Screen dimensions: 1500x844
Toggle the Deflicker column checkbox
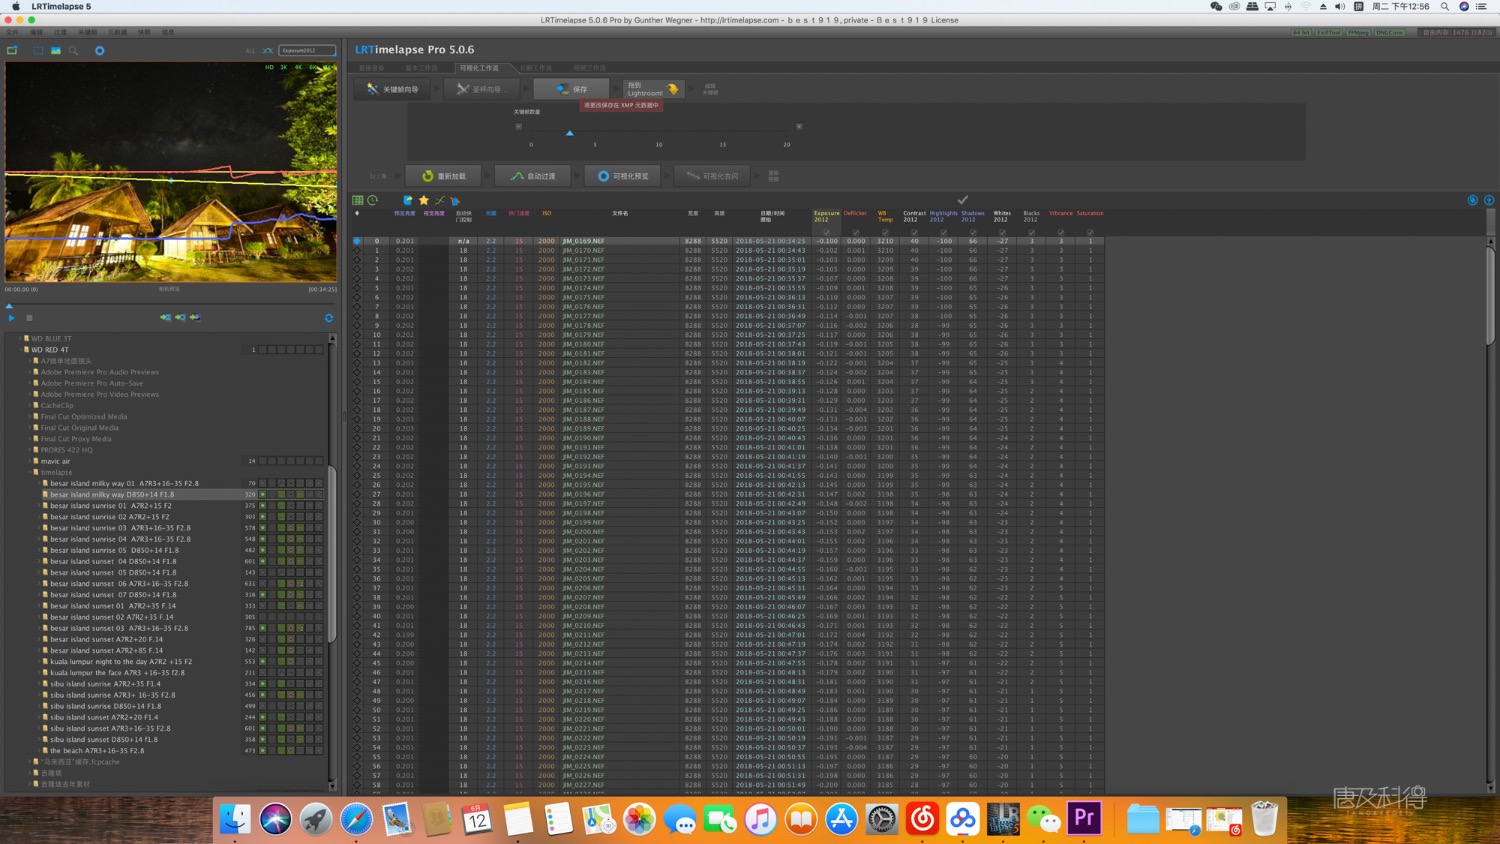pos(855,232)
